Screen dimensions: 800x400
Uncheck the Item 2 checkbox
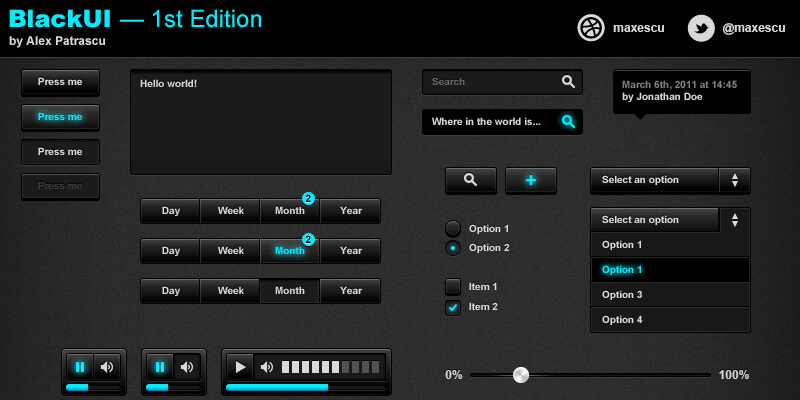coord(453,307)
